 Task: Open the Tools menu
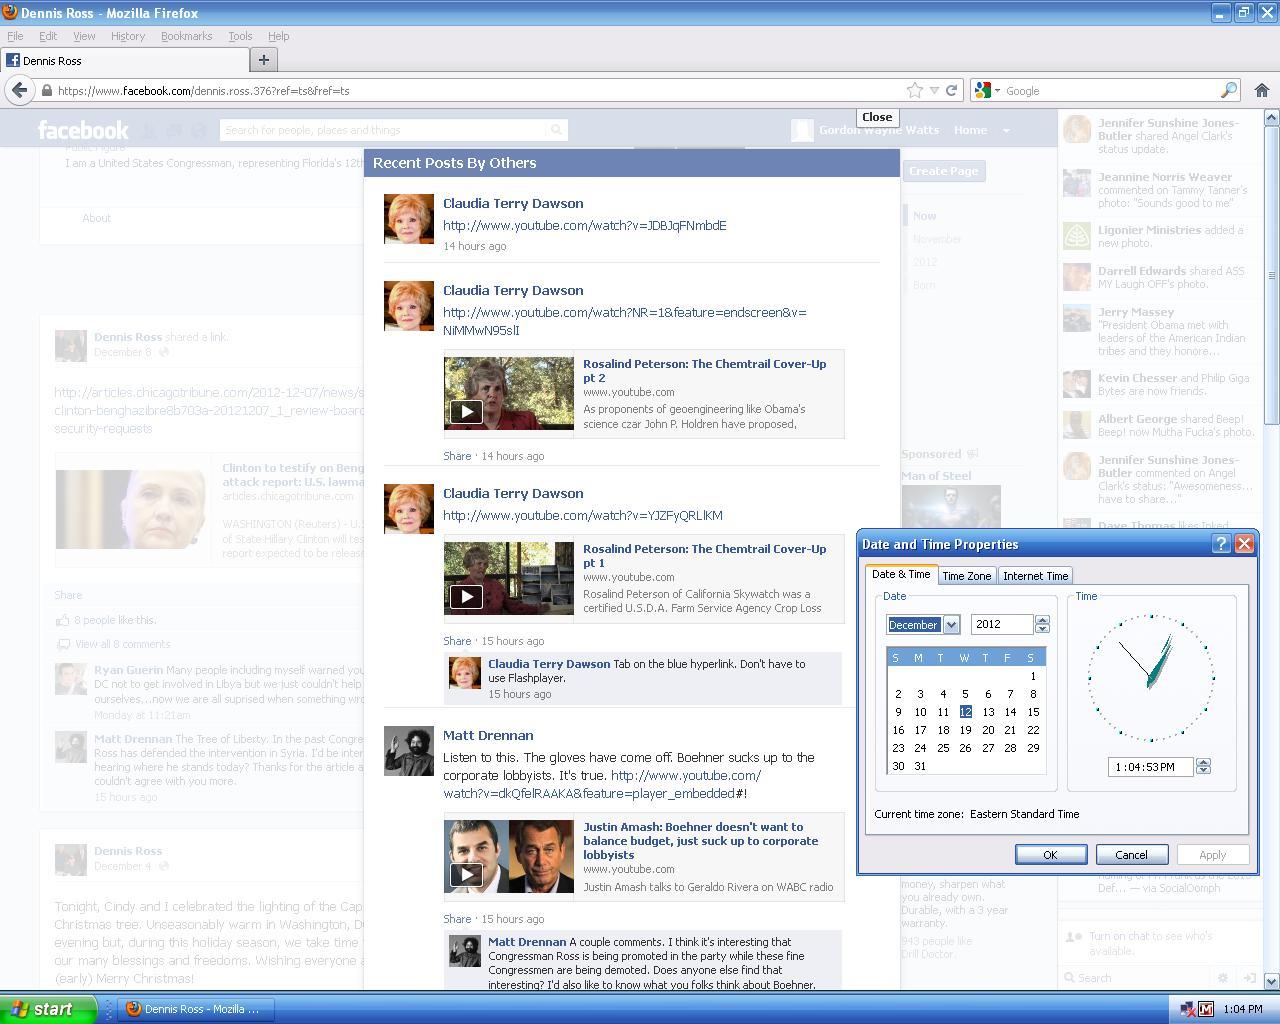pos(240,36)
